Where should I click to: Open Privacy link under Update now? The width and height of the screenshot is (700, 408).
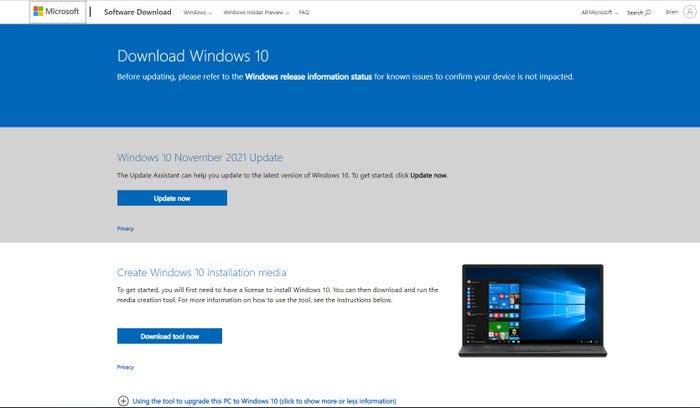point(125,229)
